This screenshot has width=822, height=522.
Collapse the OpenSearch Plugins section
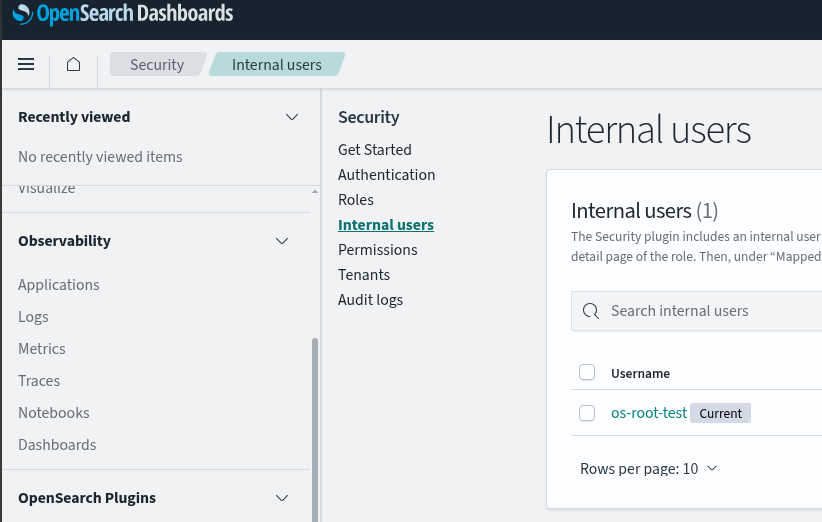pyautogui.click(x=282, y=498)
